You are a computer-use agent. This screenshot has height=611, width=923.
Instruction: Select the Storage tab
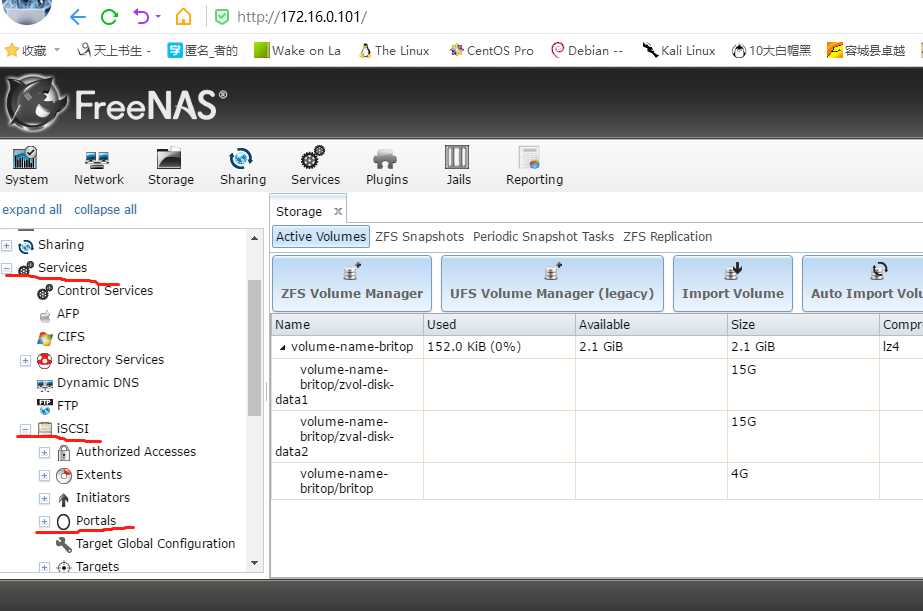coord(299,211)
